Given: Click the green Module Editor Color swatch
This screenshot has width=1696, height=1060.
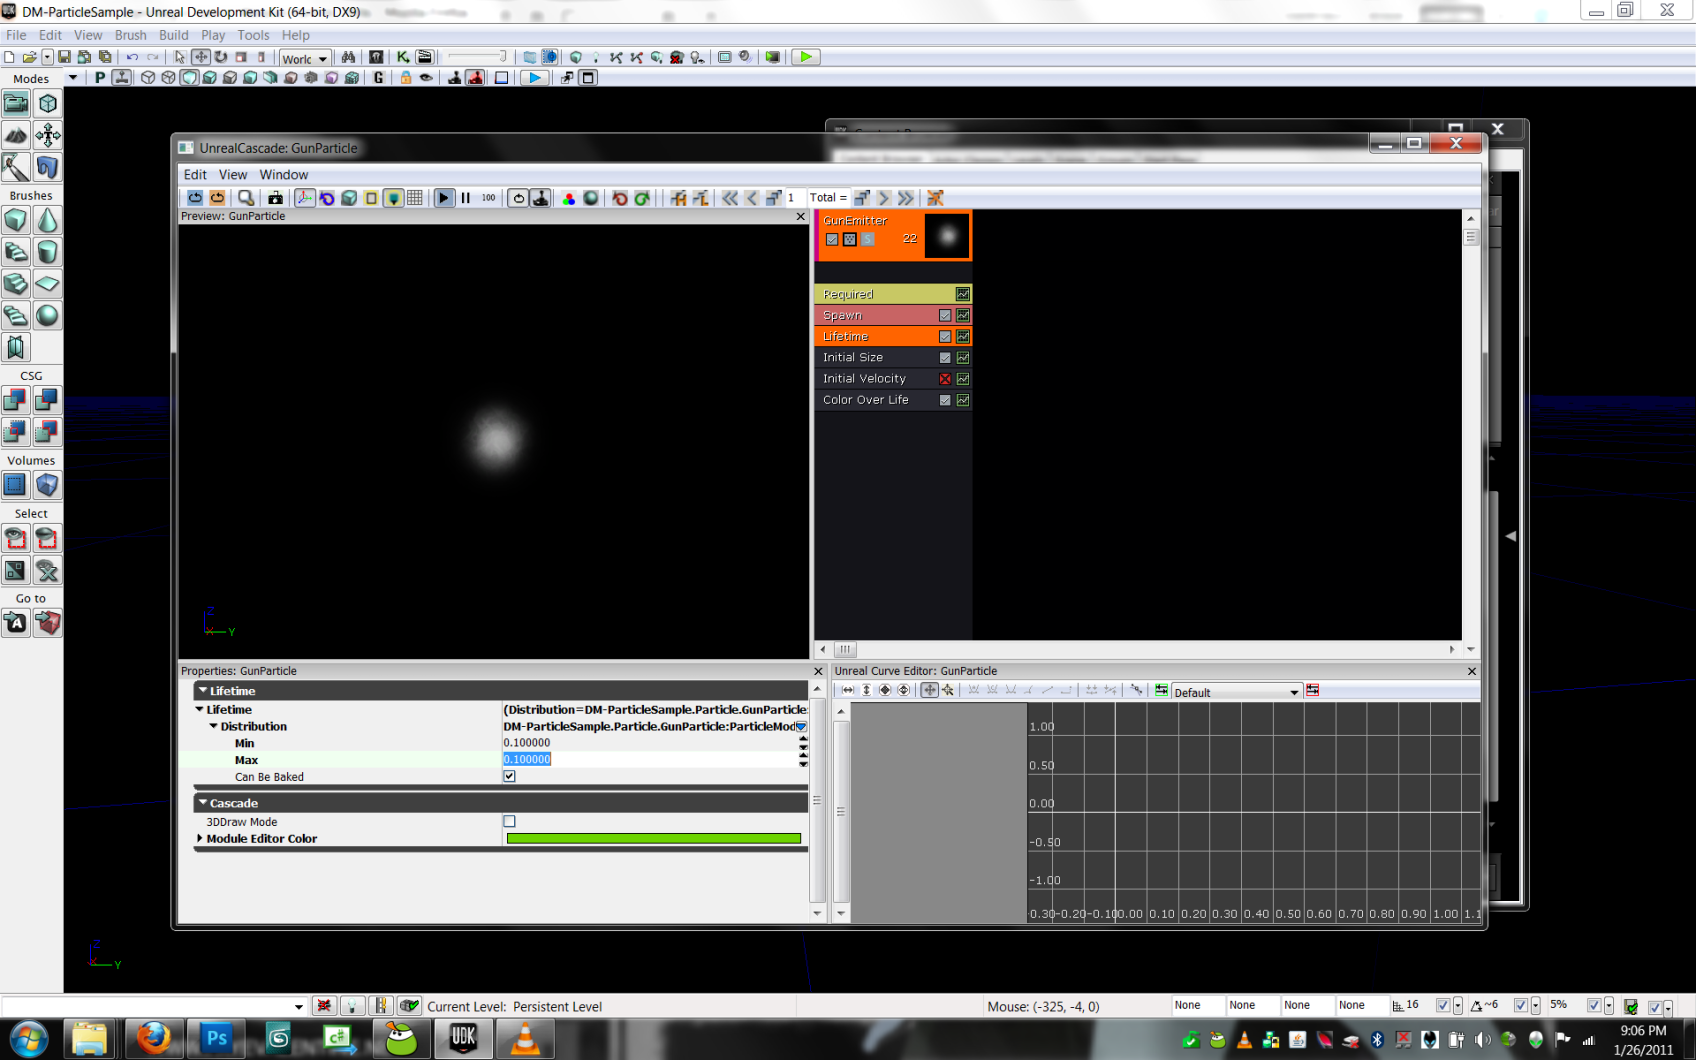Looking at the screenshot, I should point(654,839).
